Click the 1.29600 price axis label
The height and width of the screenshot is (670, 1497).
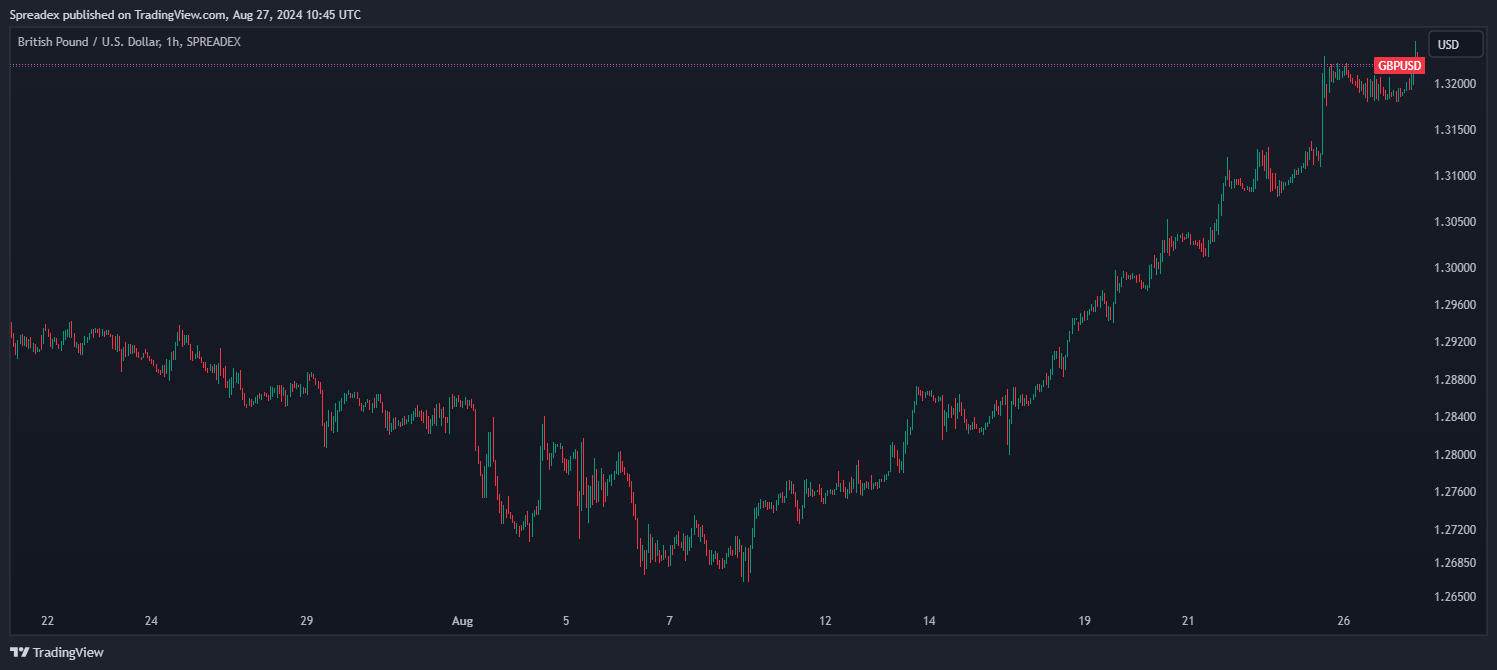1453,305
